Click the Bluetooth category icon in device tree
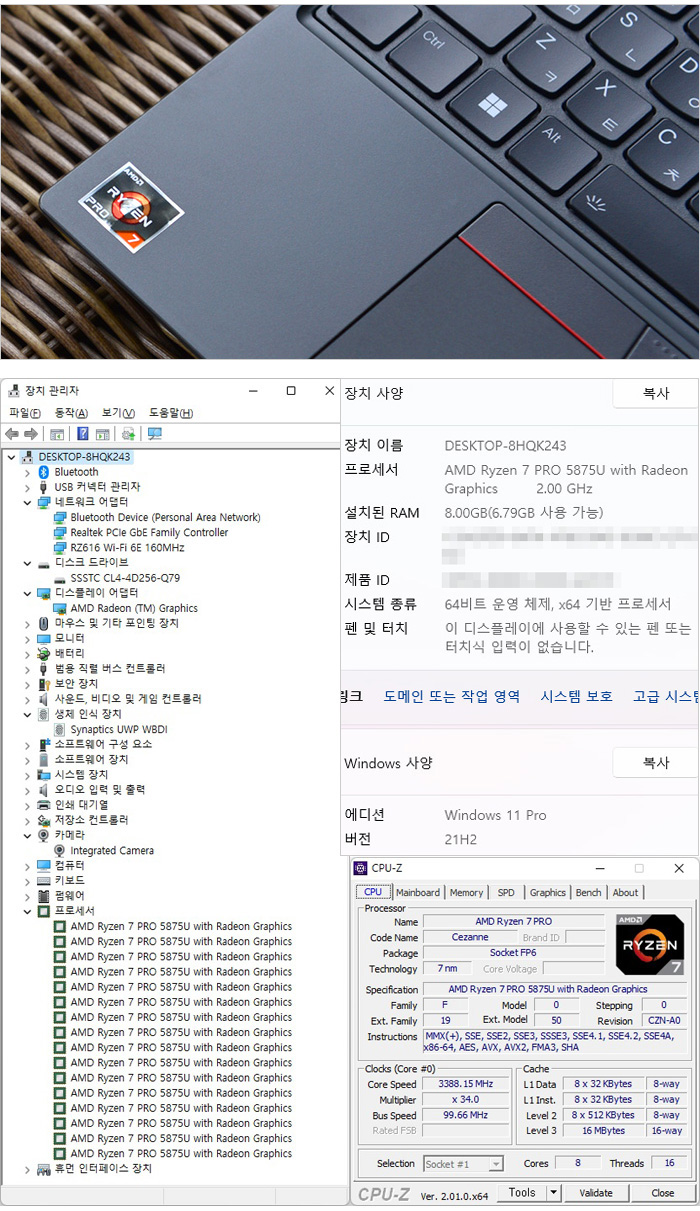 [x=44, y=472]
